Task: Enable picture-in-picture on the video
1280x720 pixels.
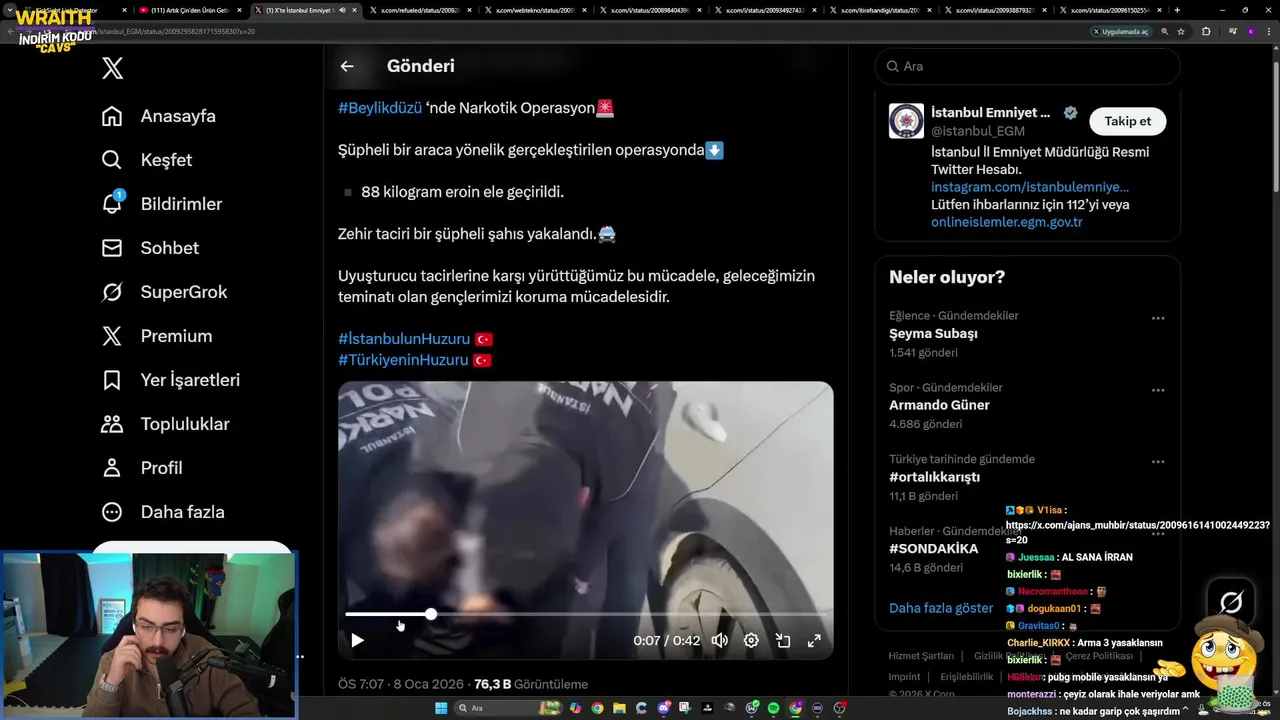Action: click(783, 640)
